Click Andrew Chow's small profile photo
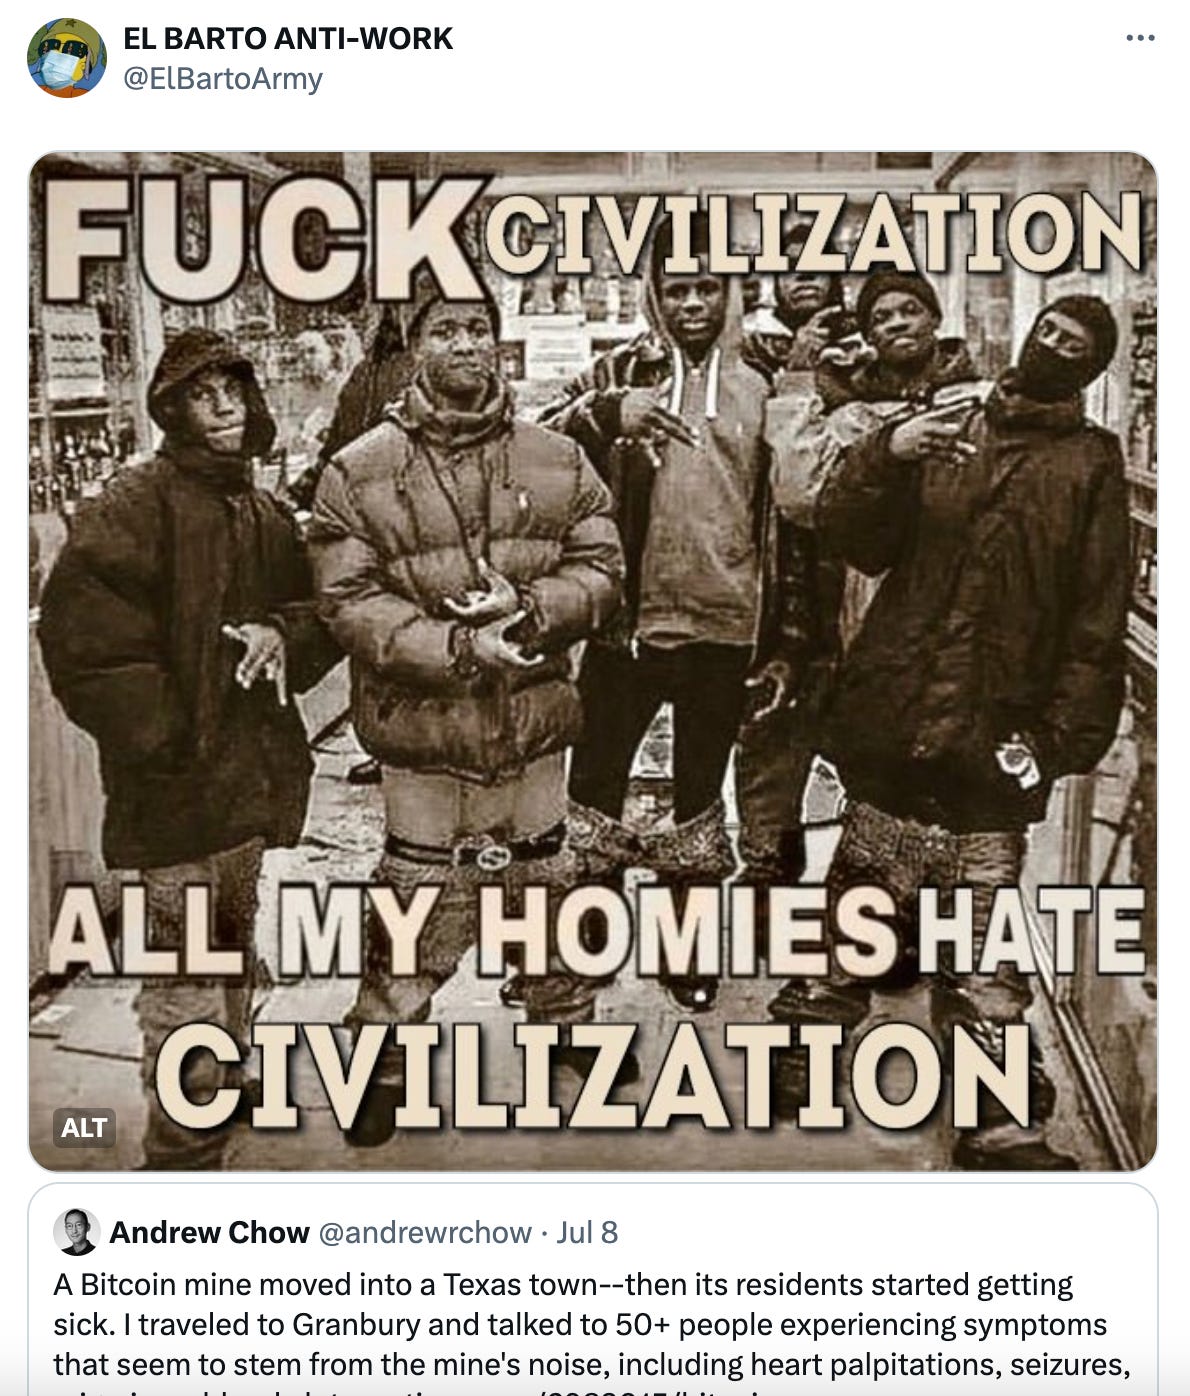Screen dimensions: 1190x1396 pos(77,1232)
